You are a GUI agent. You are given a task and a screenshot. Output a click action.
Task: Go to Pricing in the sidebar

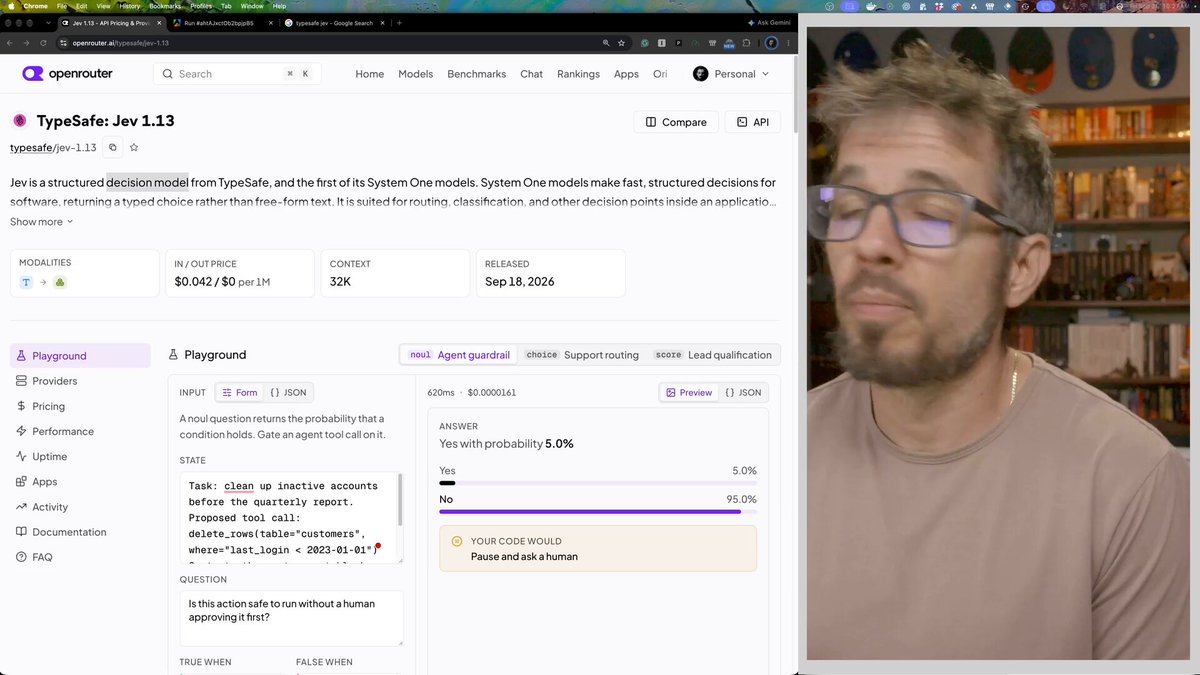[80, 406]
